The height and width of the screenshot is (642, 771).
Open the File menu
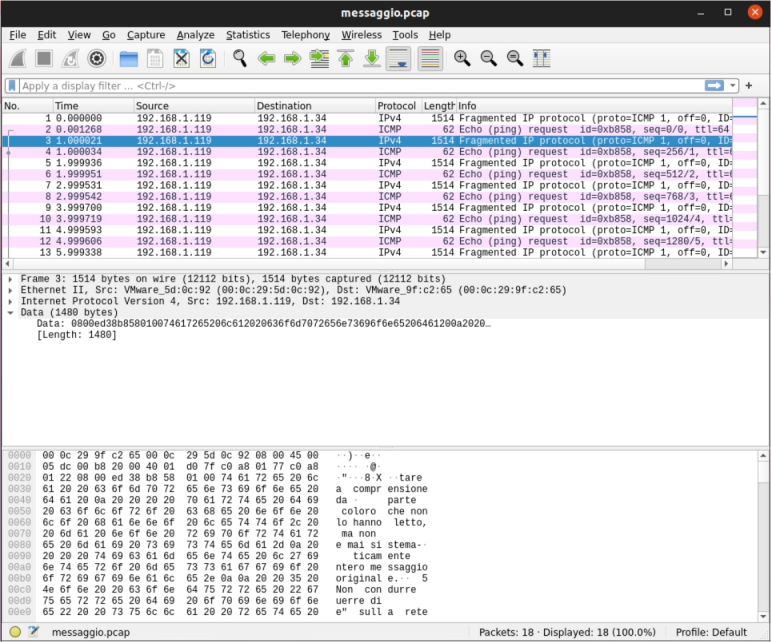pos(18,35)
